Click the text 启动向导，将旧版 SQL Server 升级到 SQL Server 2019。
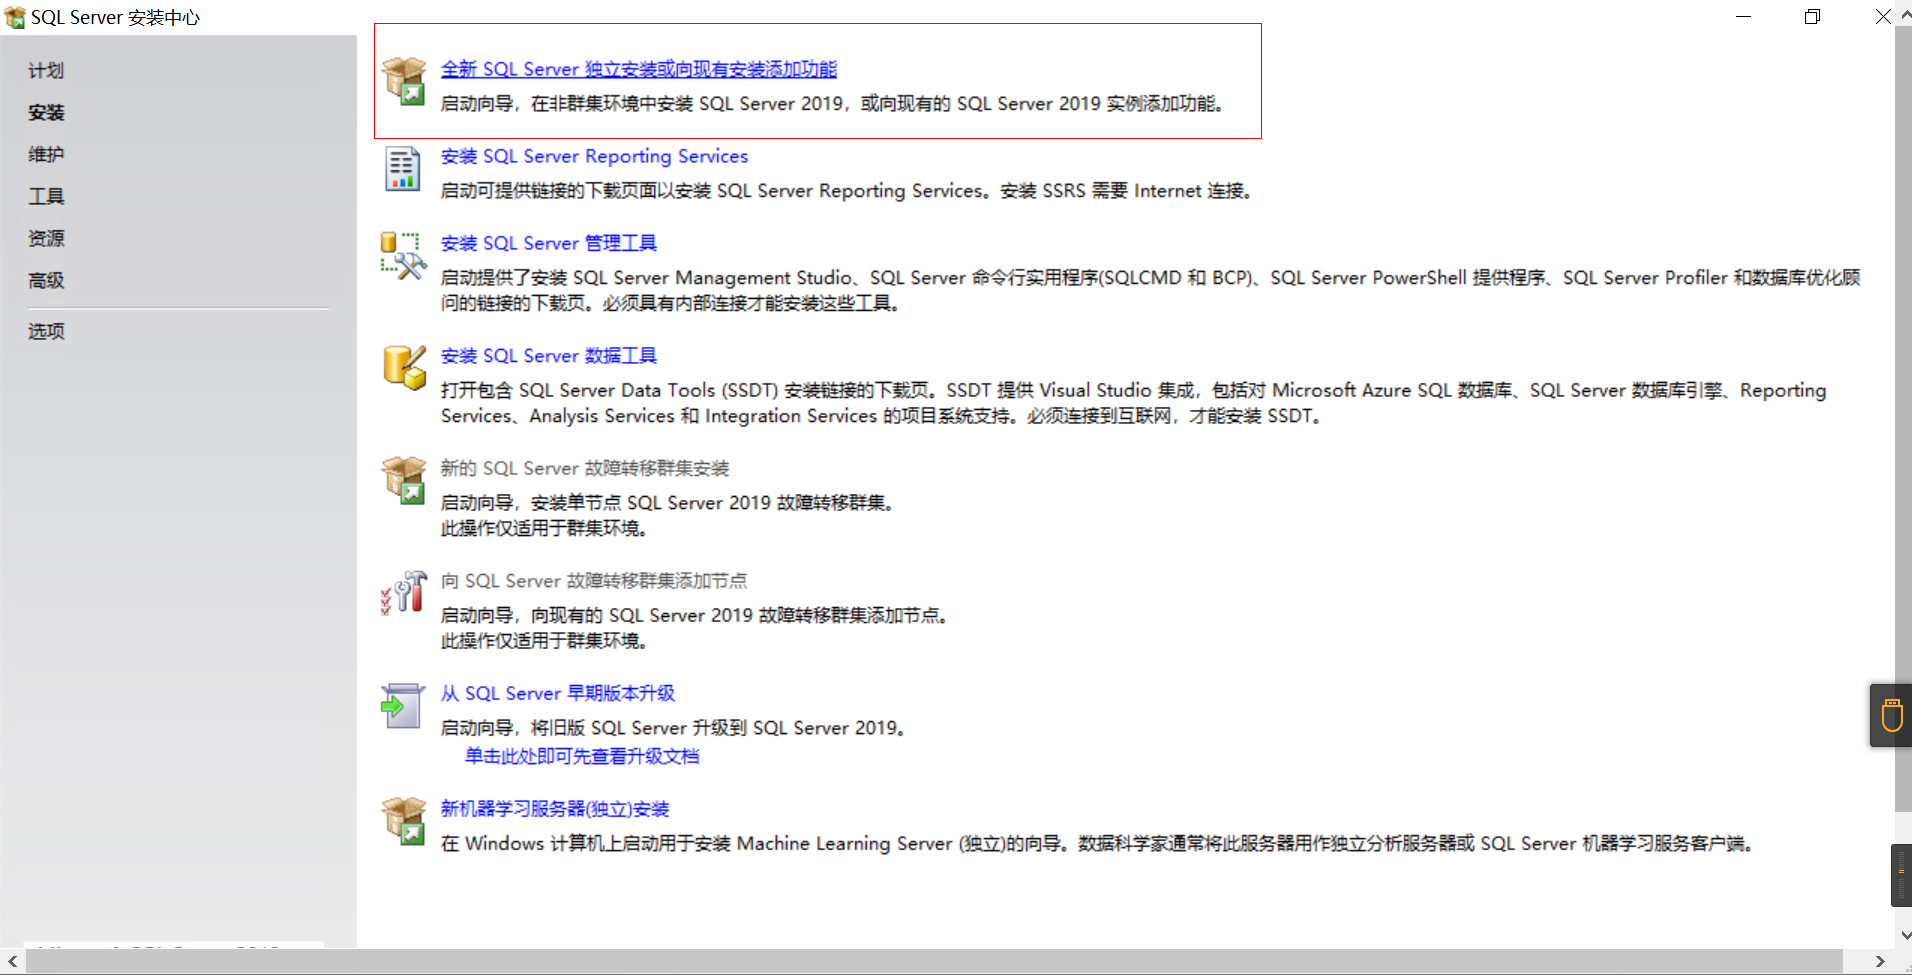The width and height of the screenshot is (1912, 975). (x=675, y=727)
